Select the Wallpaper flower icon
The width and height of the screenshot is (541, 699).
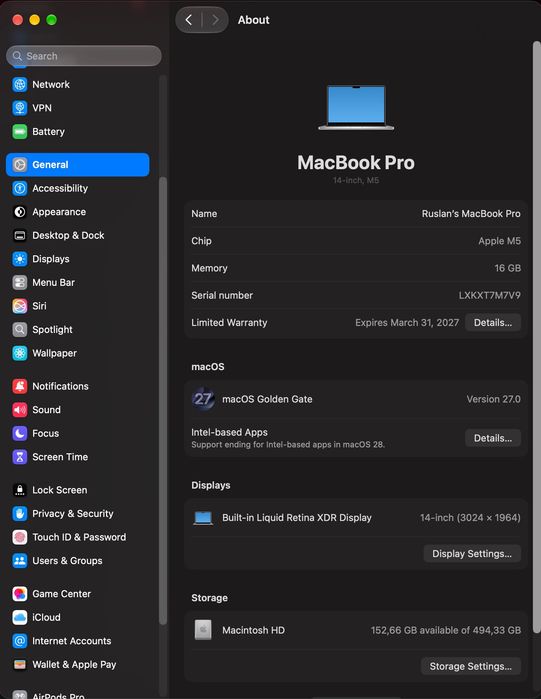[x=20, y=353]
